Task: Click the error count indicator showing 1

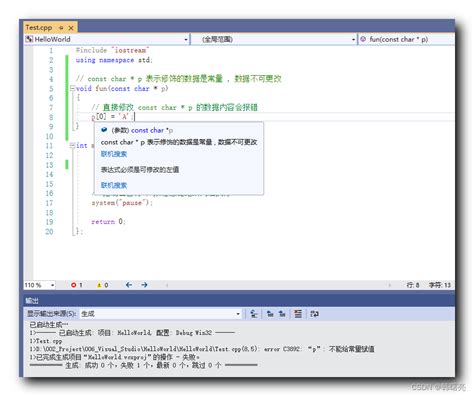Action: 77,285
